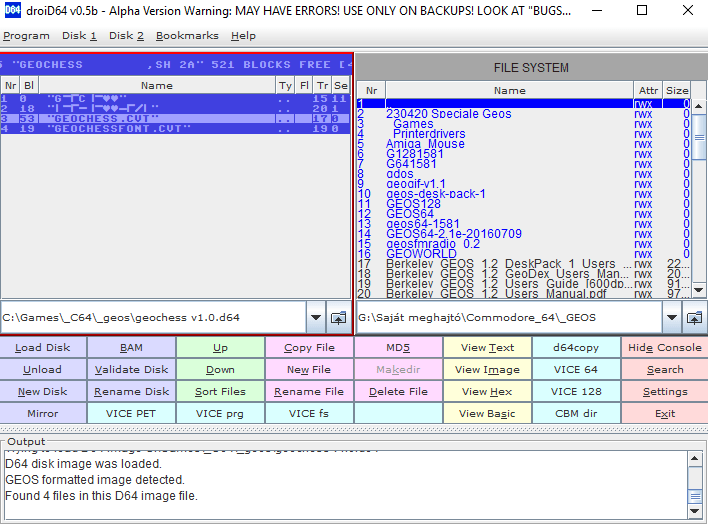Open the View Hex button

(x=487, y=391)
